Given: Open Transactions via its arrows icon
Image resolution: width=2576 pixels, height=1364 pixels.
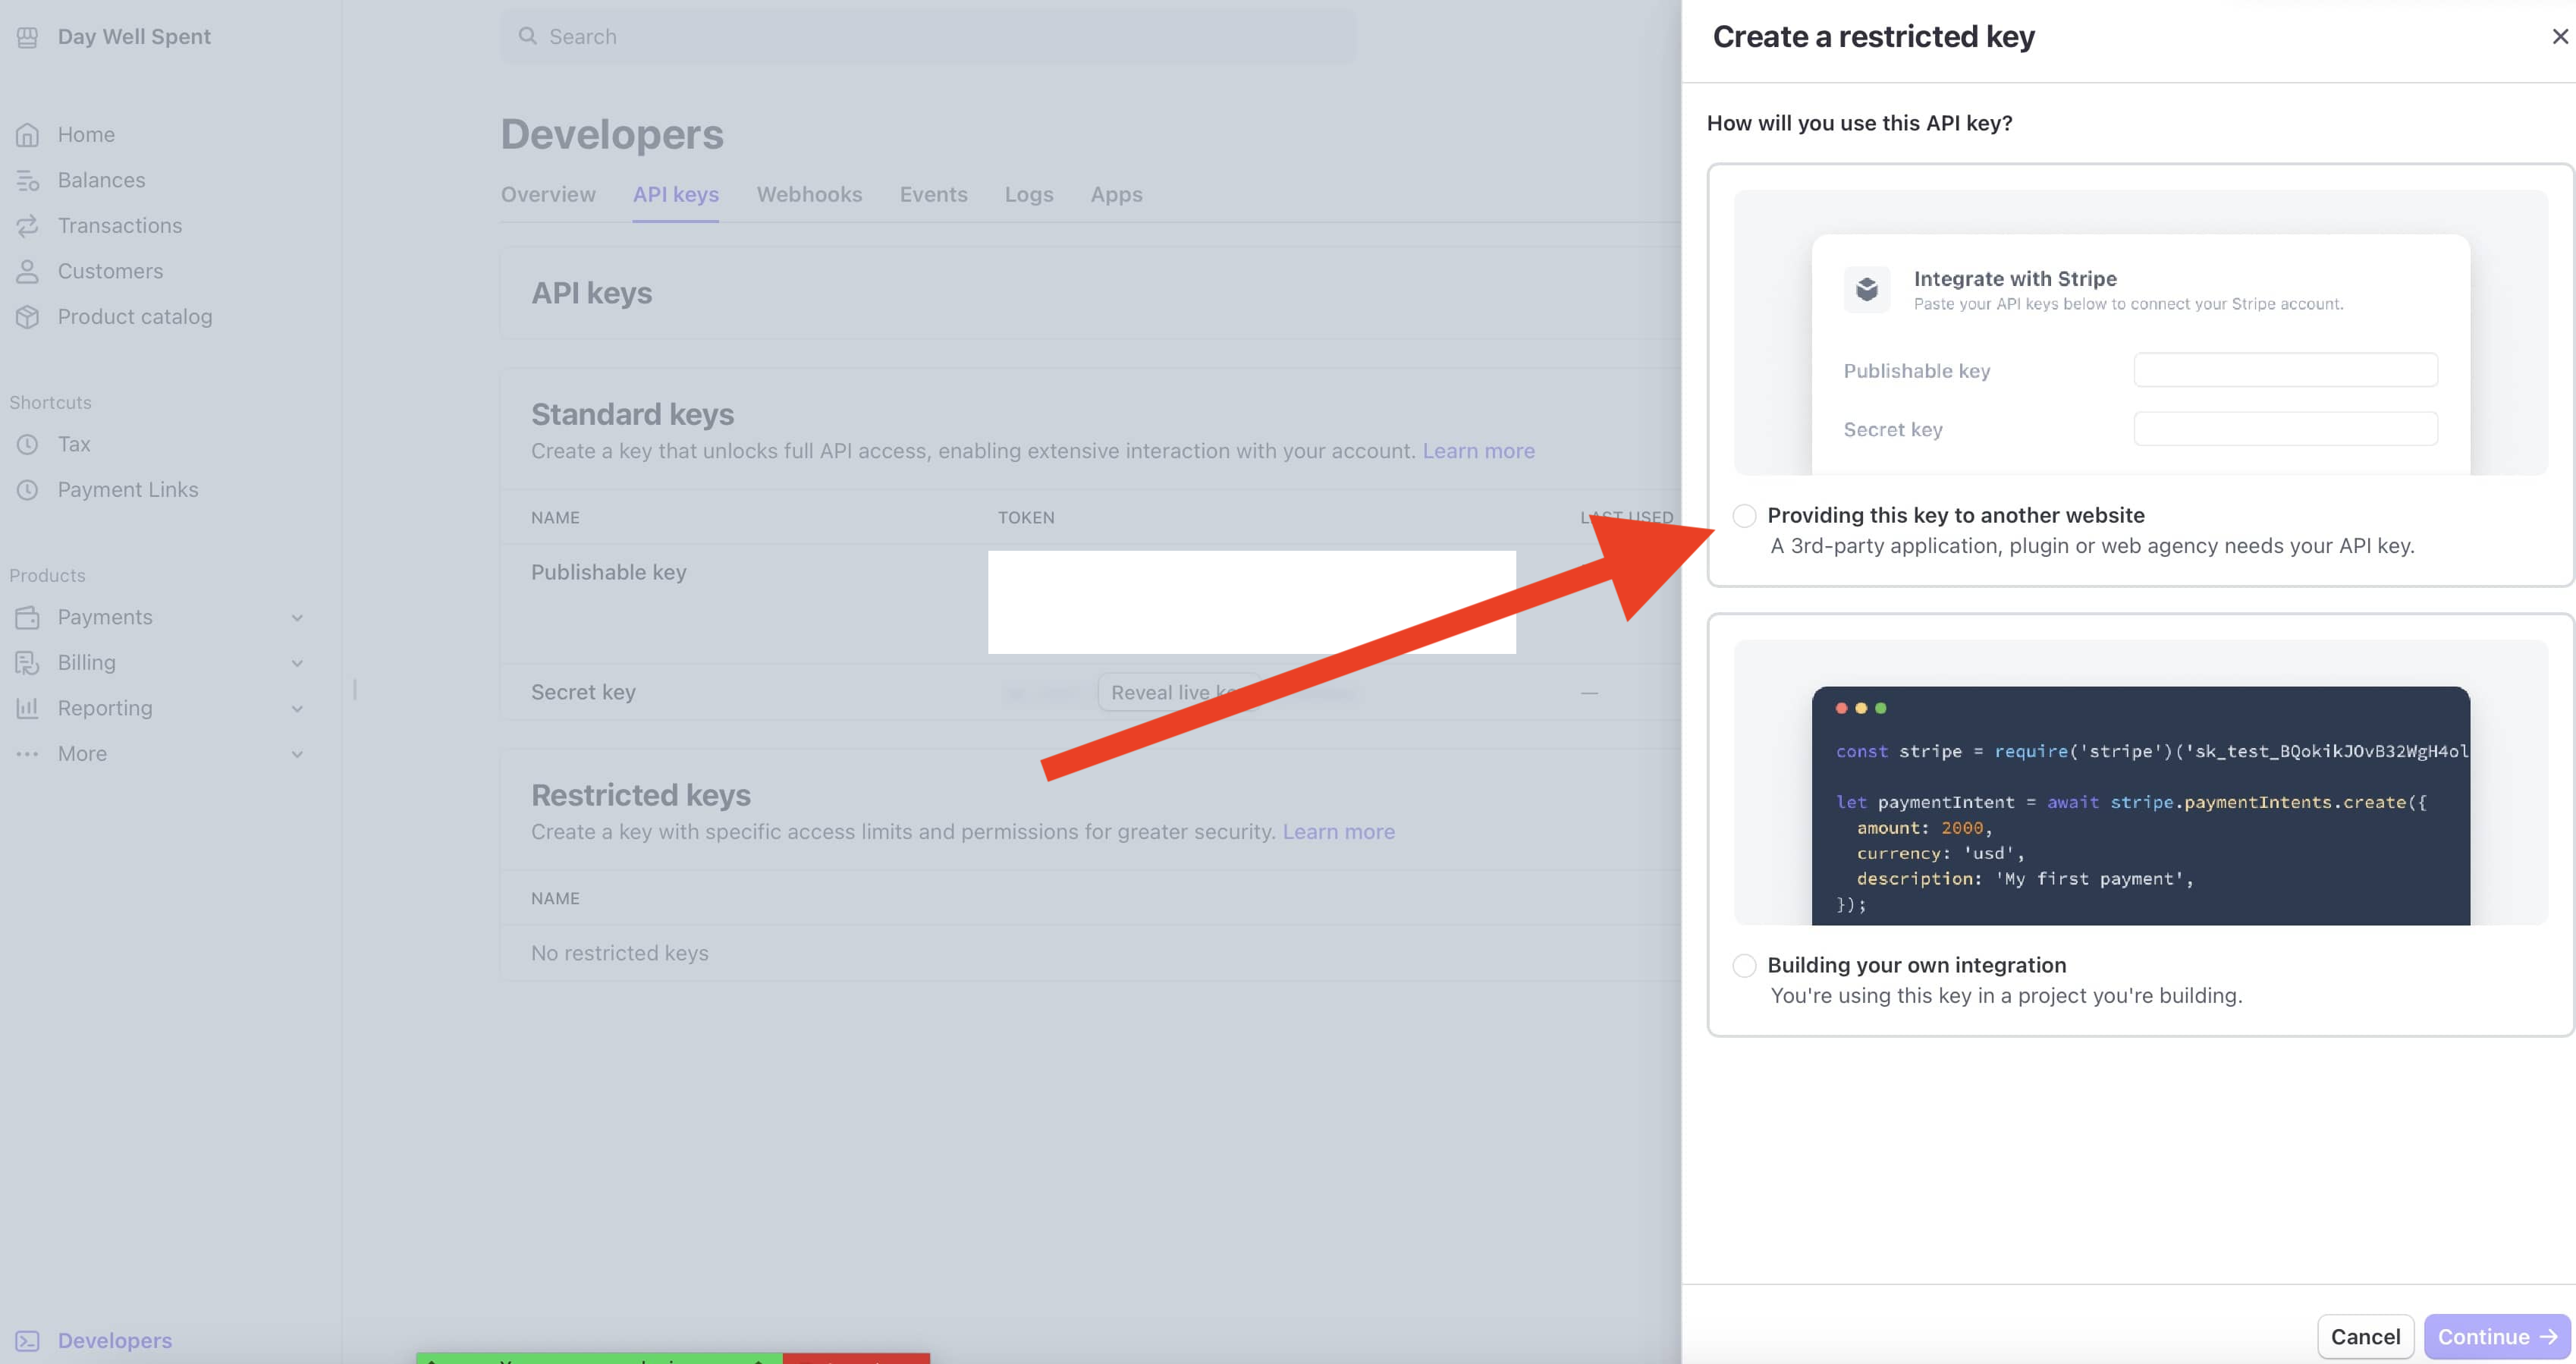Looking at the screenshot, I should [x=27, y=225].
